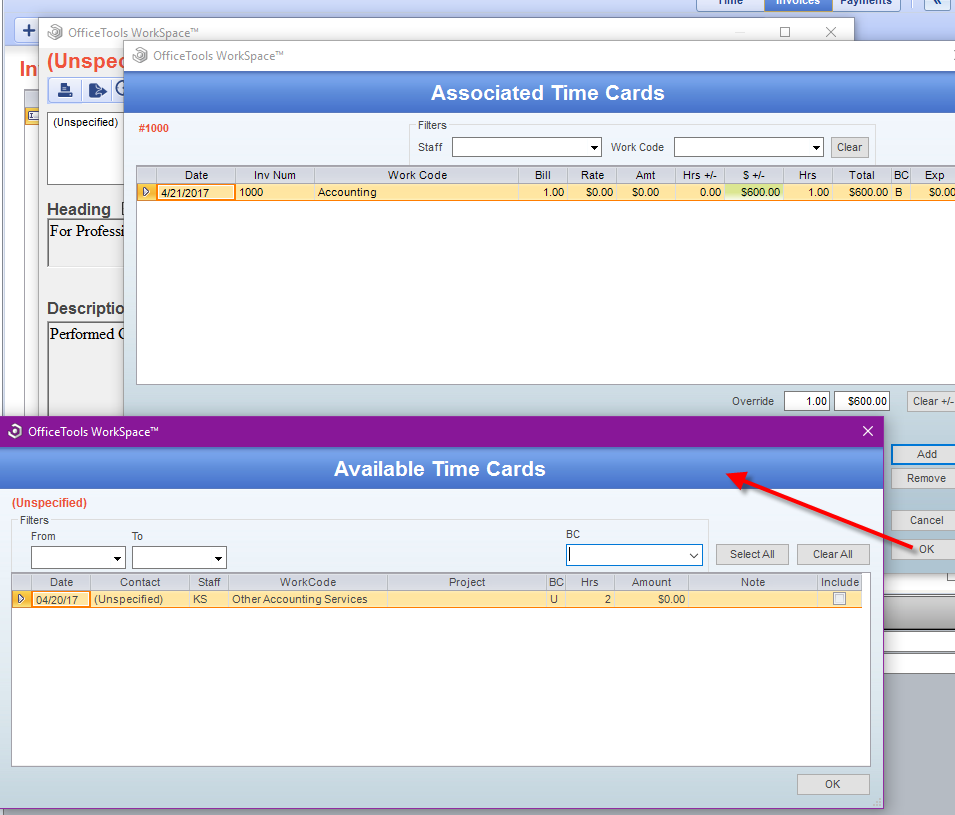Click the WorkCode column header in Available Time Cards

click(x=308, y=582)
